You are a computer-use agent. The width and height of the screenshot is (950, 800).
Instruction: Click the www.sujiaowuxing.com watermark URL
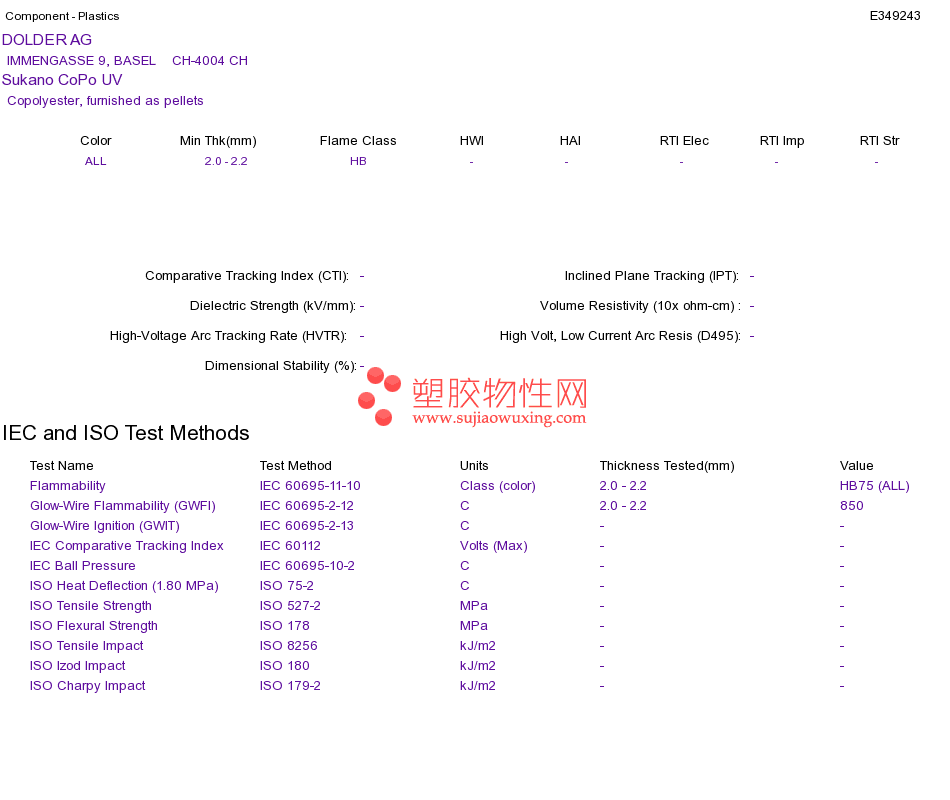coord(499,418)
